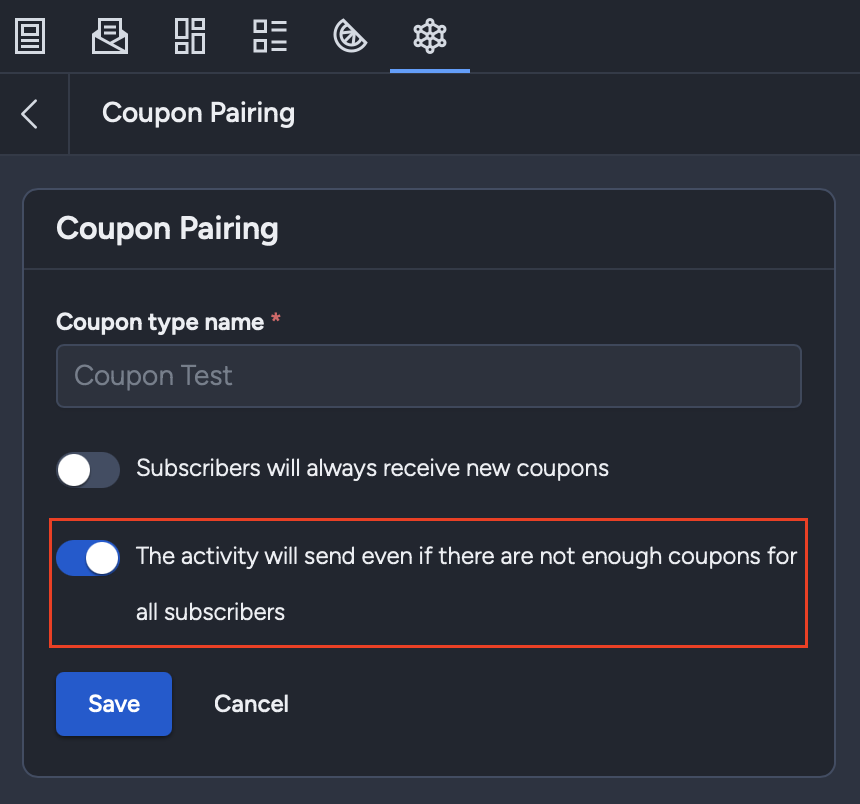The height and width of the screenshot is (804, 860).
Task: Click inside the 'Coupon Test' name field
Action: pyautogui.click(x=428, y=376)
